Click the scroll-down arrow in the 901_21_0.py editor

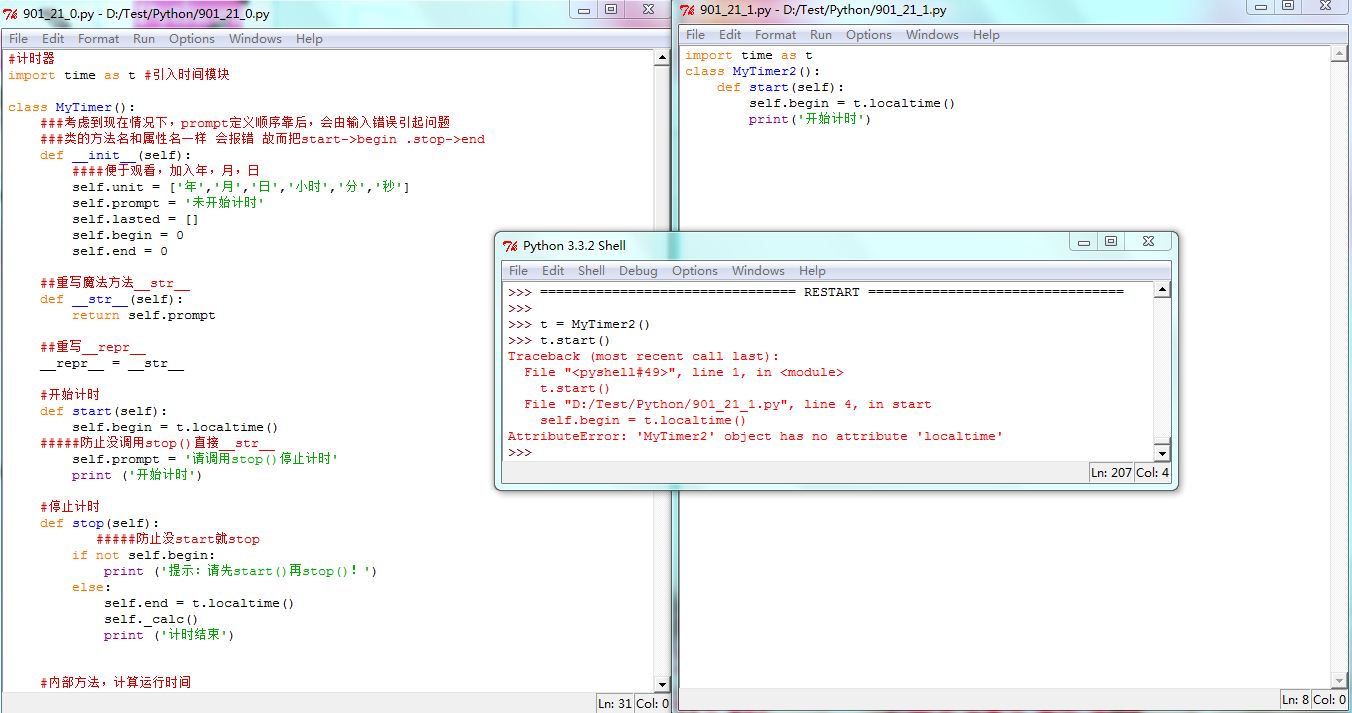tap(661, 684)
